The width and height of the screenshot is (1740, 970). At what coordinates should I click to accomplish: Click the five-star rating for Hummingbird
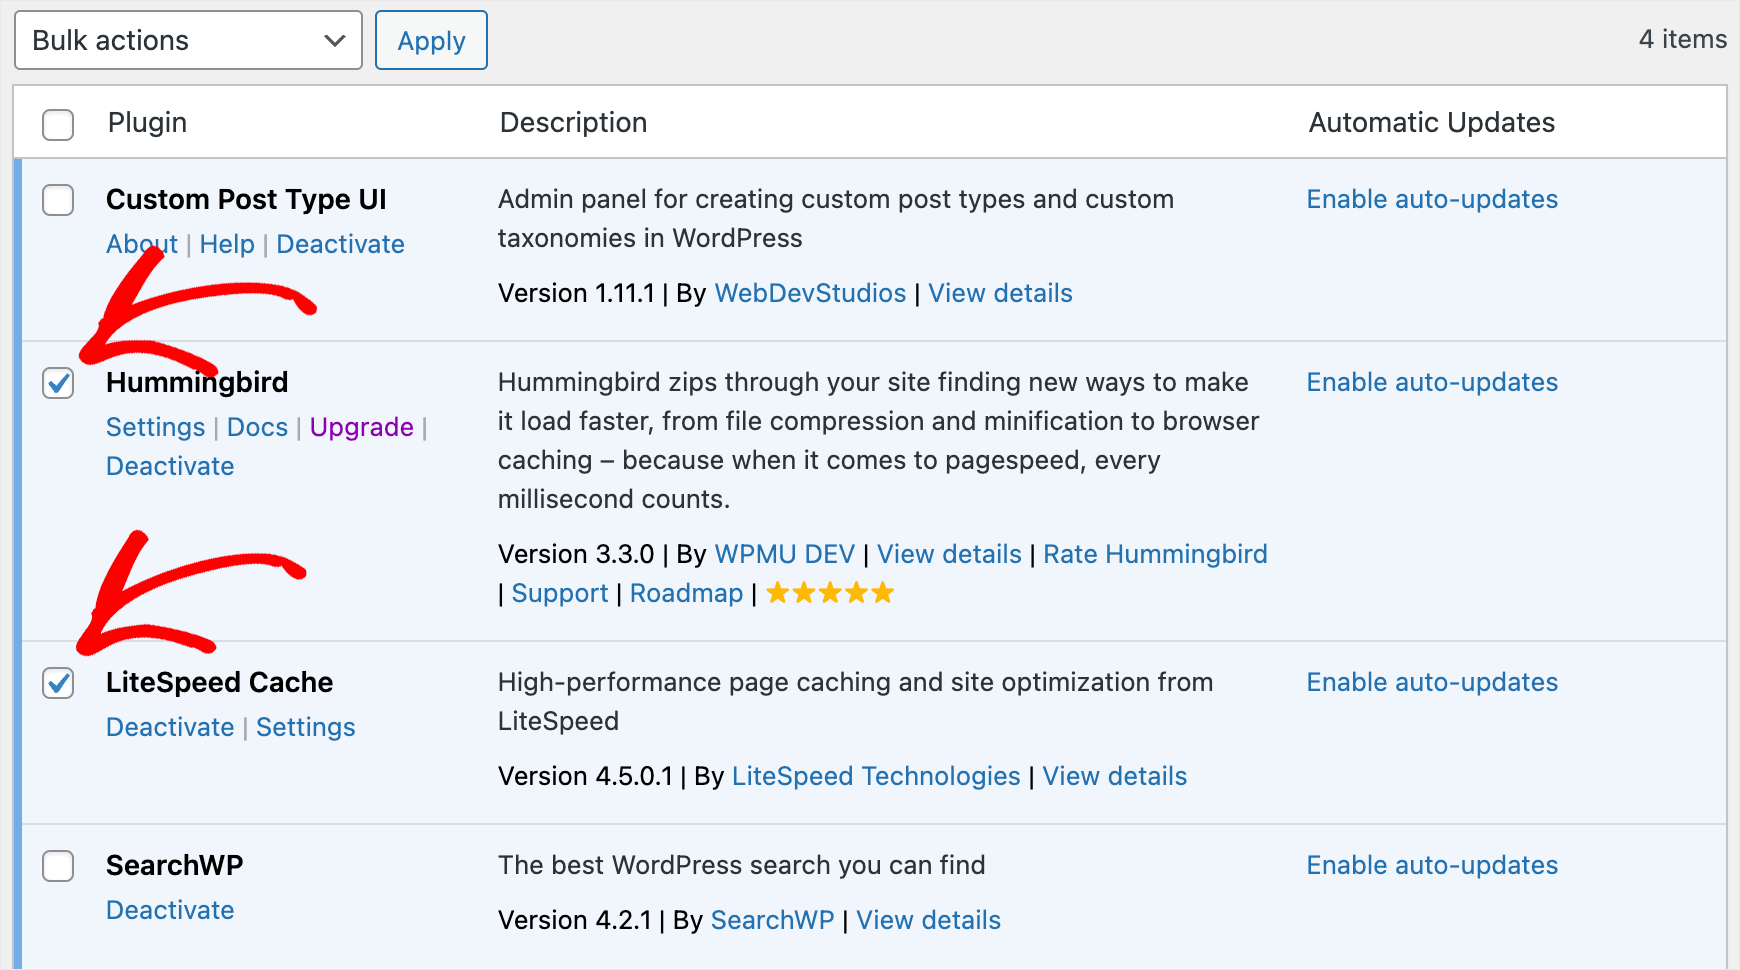[x=830, y=593]
